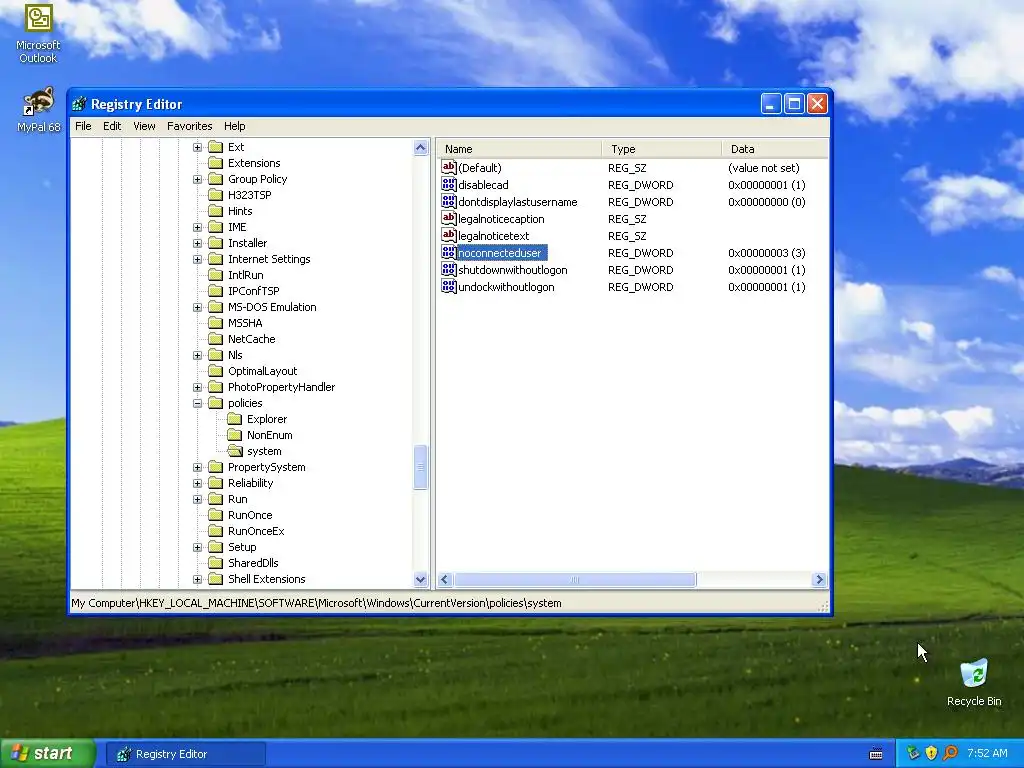The width and height of the screenshot is (1024, 768).
Task: Select the Hints registry key
Action: (240, 211)
